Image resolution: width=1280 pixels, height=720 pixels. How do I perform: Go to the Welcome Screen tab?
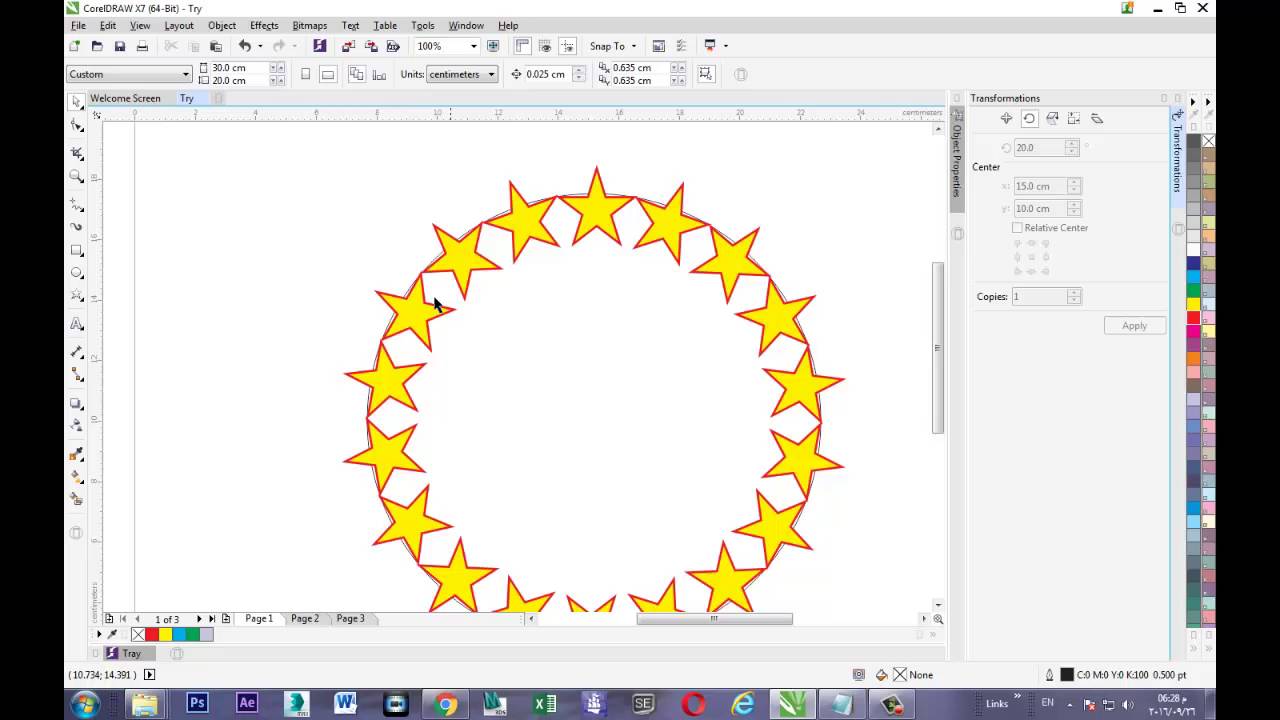click(x=125, y=98)
